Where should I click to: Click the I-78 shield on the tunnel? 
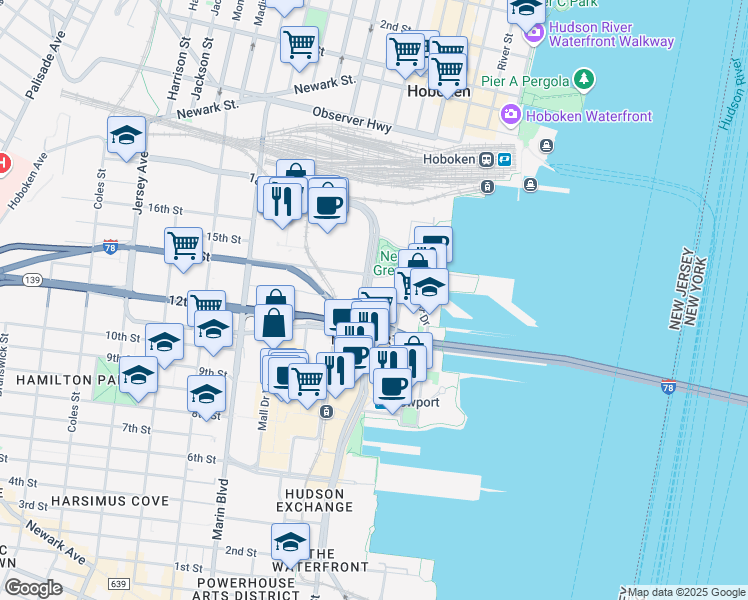[668, 386]
